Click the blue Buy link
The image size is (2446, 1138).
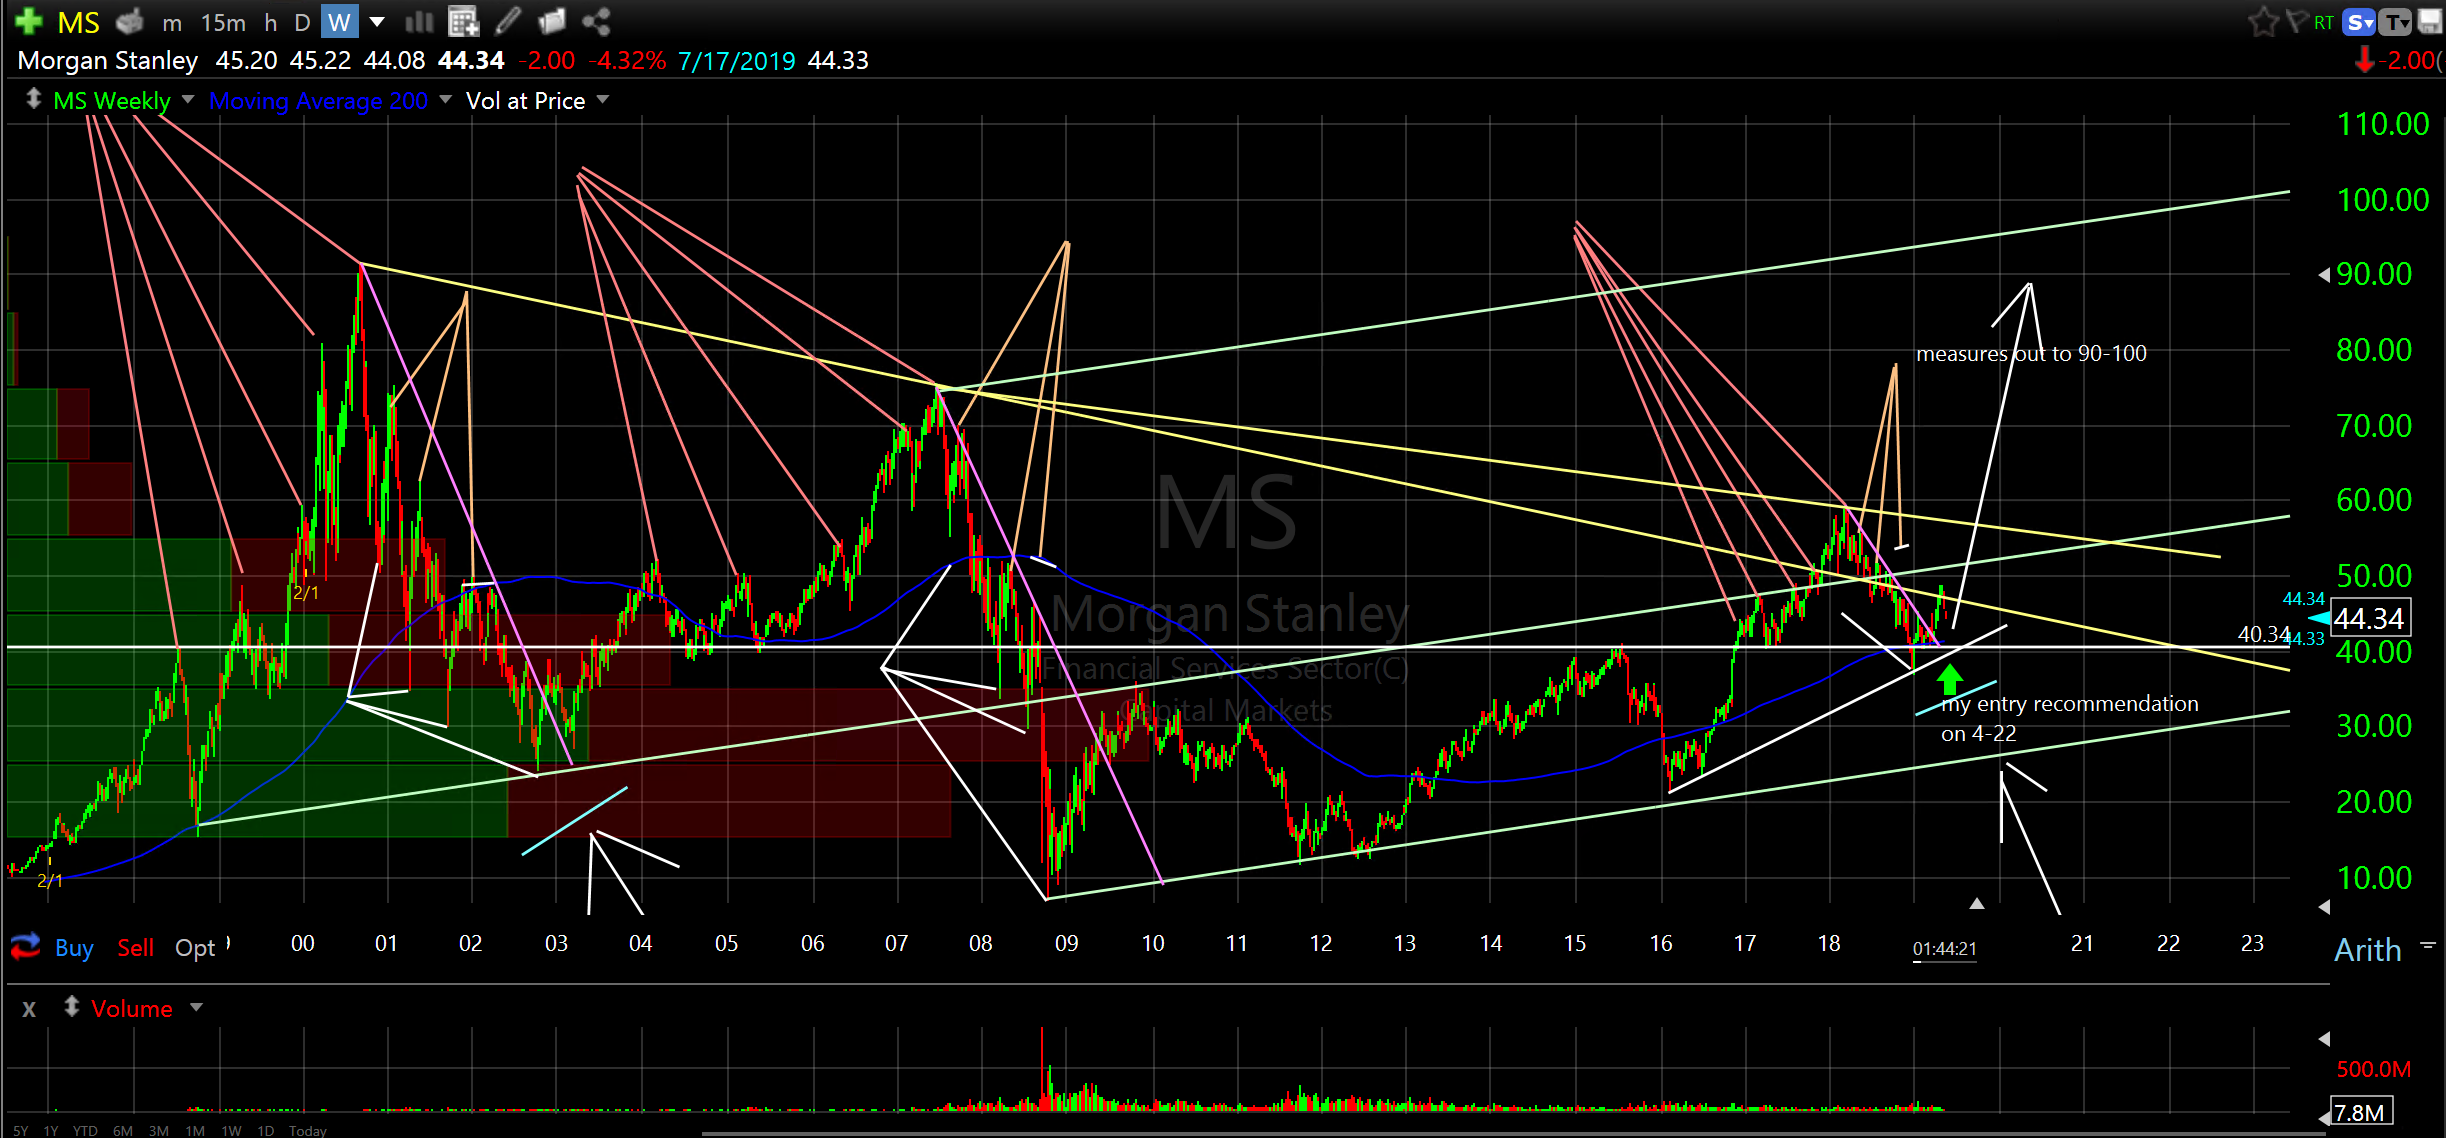[74, 948]
